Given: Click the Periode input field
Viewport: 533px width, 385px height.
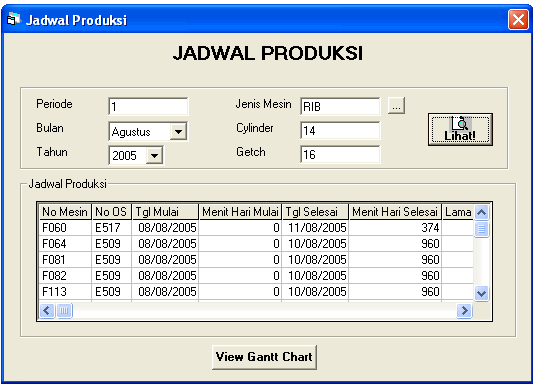Looking at the screenshot, I should (148, 106).
